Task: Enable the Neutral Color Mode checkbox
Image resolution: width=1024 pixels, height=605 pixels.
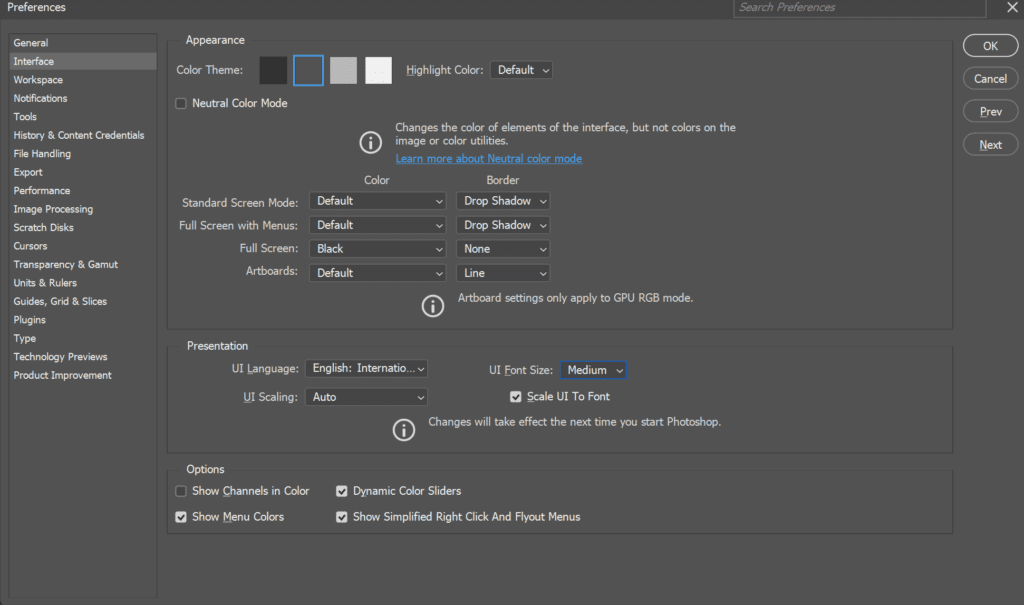Action: click(x=181, y=103)
